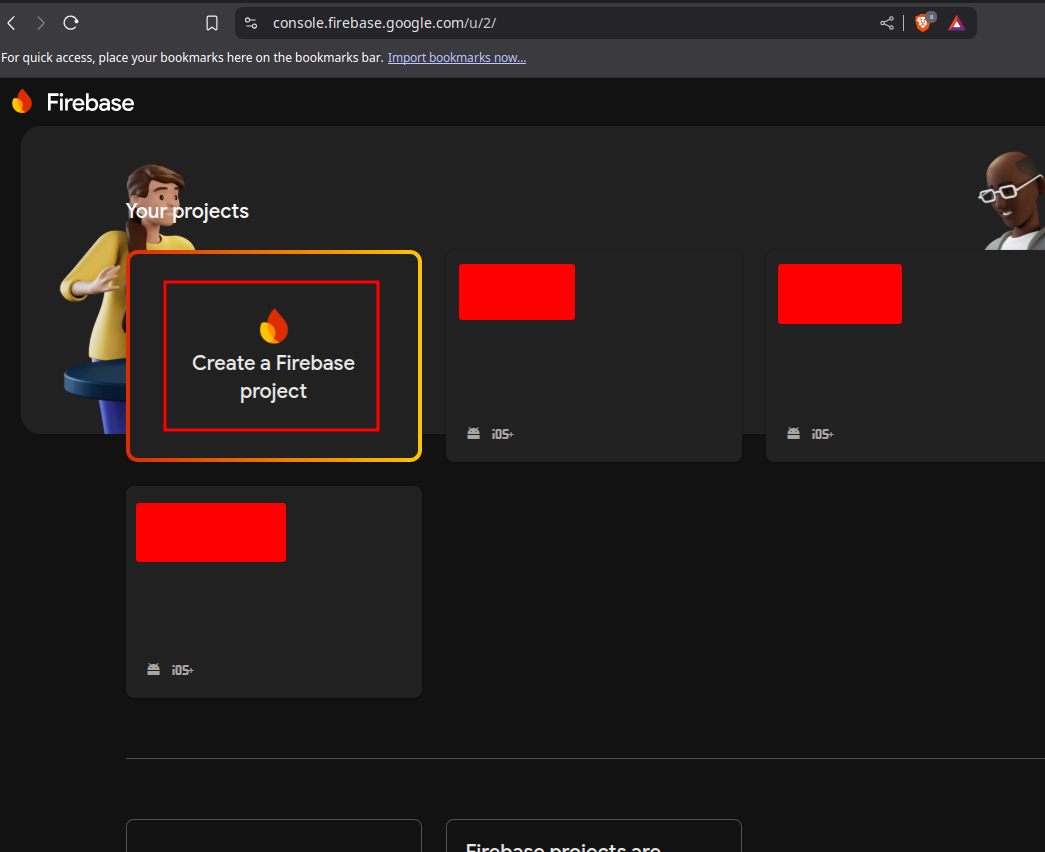Viewport: 1045px width, 852px height.
Task: Click the Firebase flame logo in the header
Action: [x=22, y=102]
